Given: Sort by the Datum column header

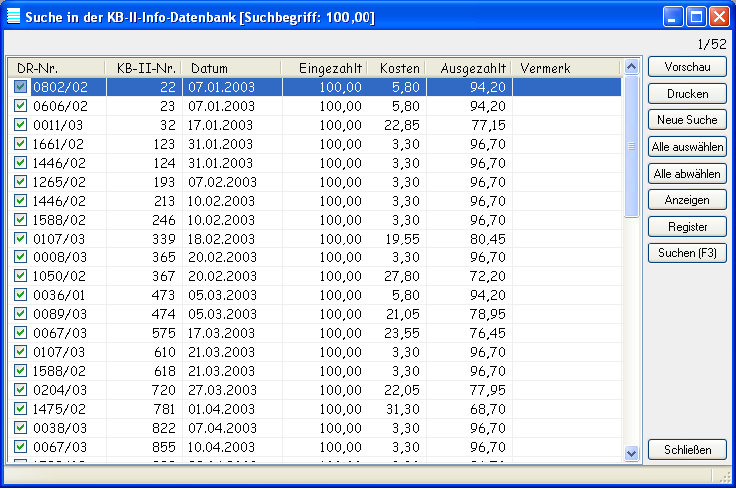Looking at the screenshot, I should (231, 68).
